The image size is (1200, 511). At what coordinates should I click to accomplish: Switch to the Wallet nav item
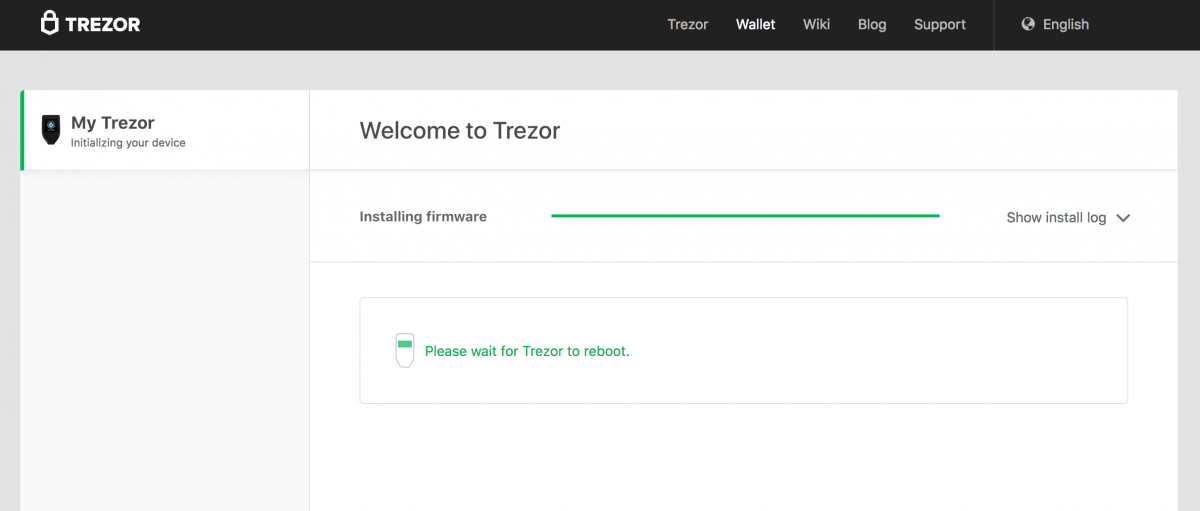pyautogui.click(x=756, y=24)
